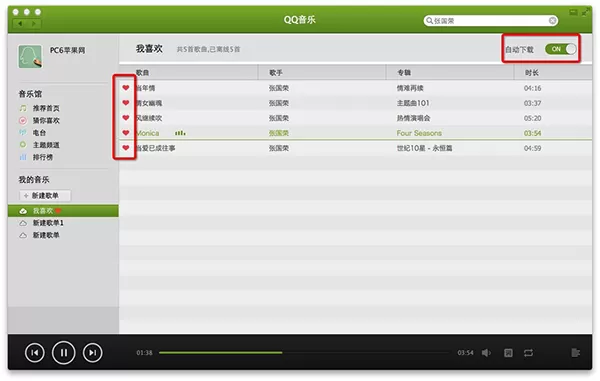Screen dimensions: 600x381
Task: Unlike the song 倩女幽魂 via heart
Action: click(126, 103)
